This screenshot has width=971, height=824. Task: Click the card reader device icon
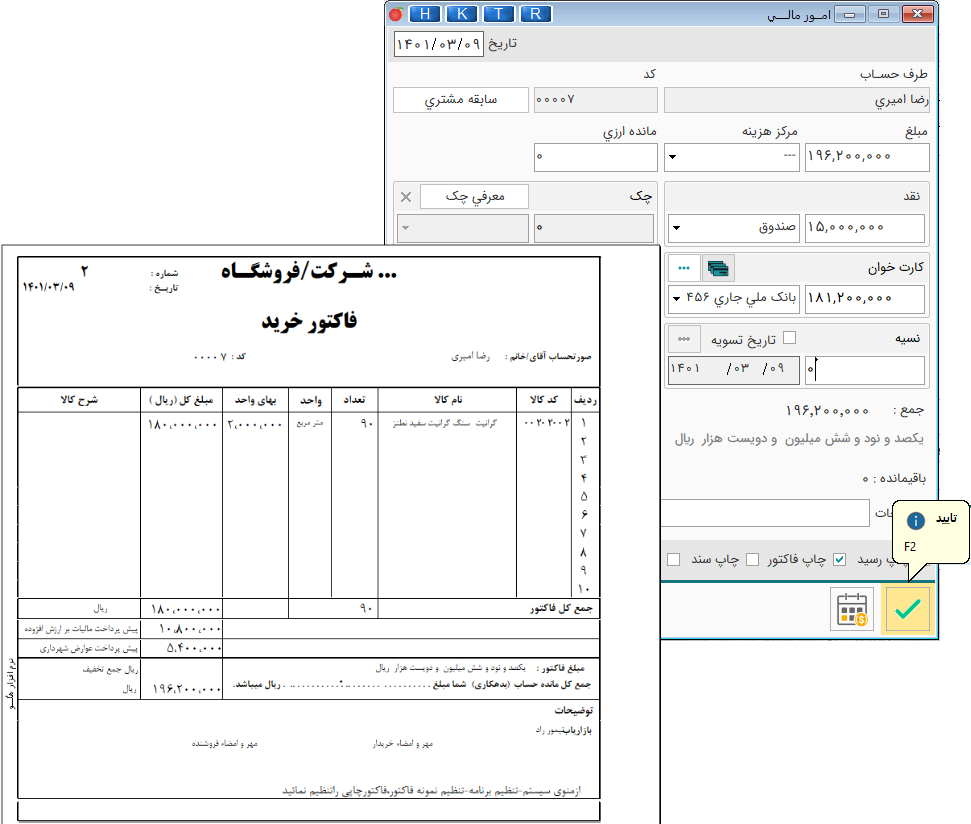[718, 268]
